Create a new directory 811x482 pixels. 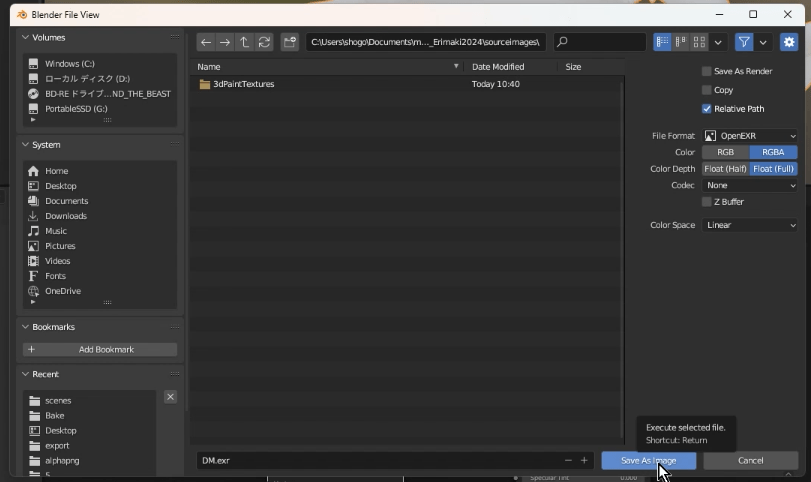coord(290,42)
